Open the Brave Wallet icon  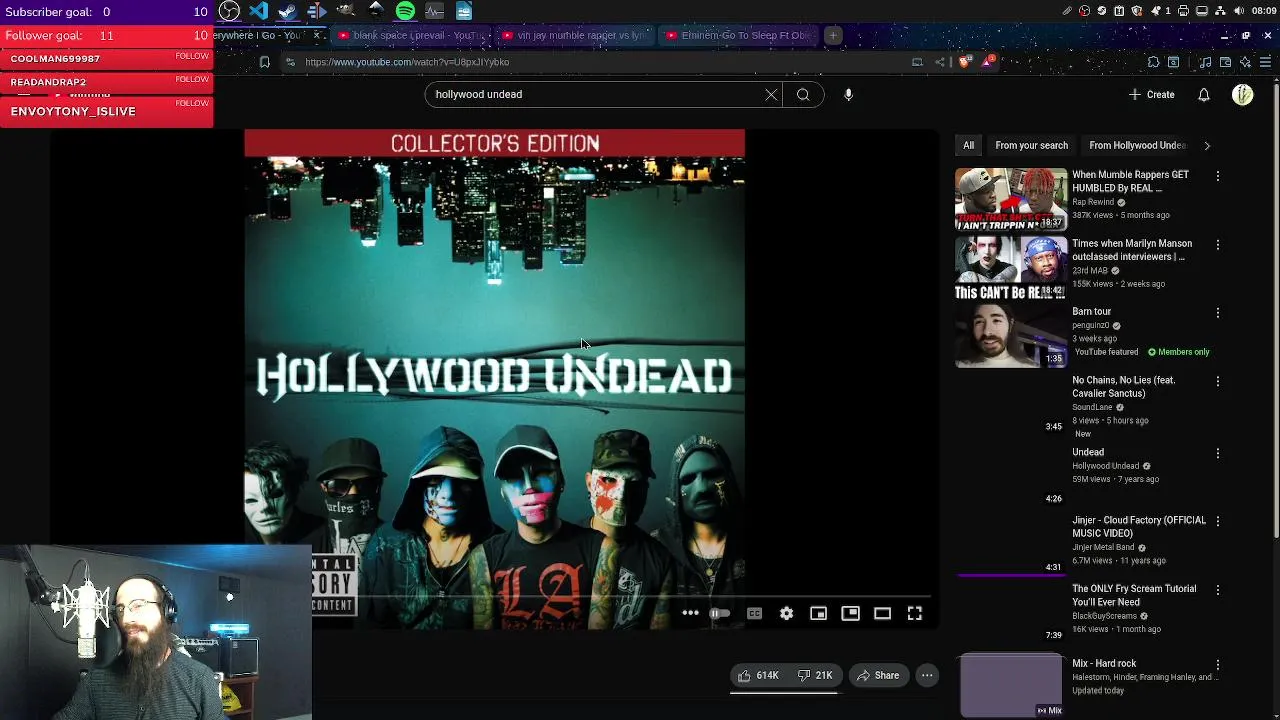point(1225,62)
